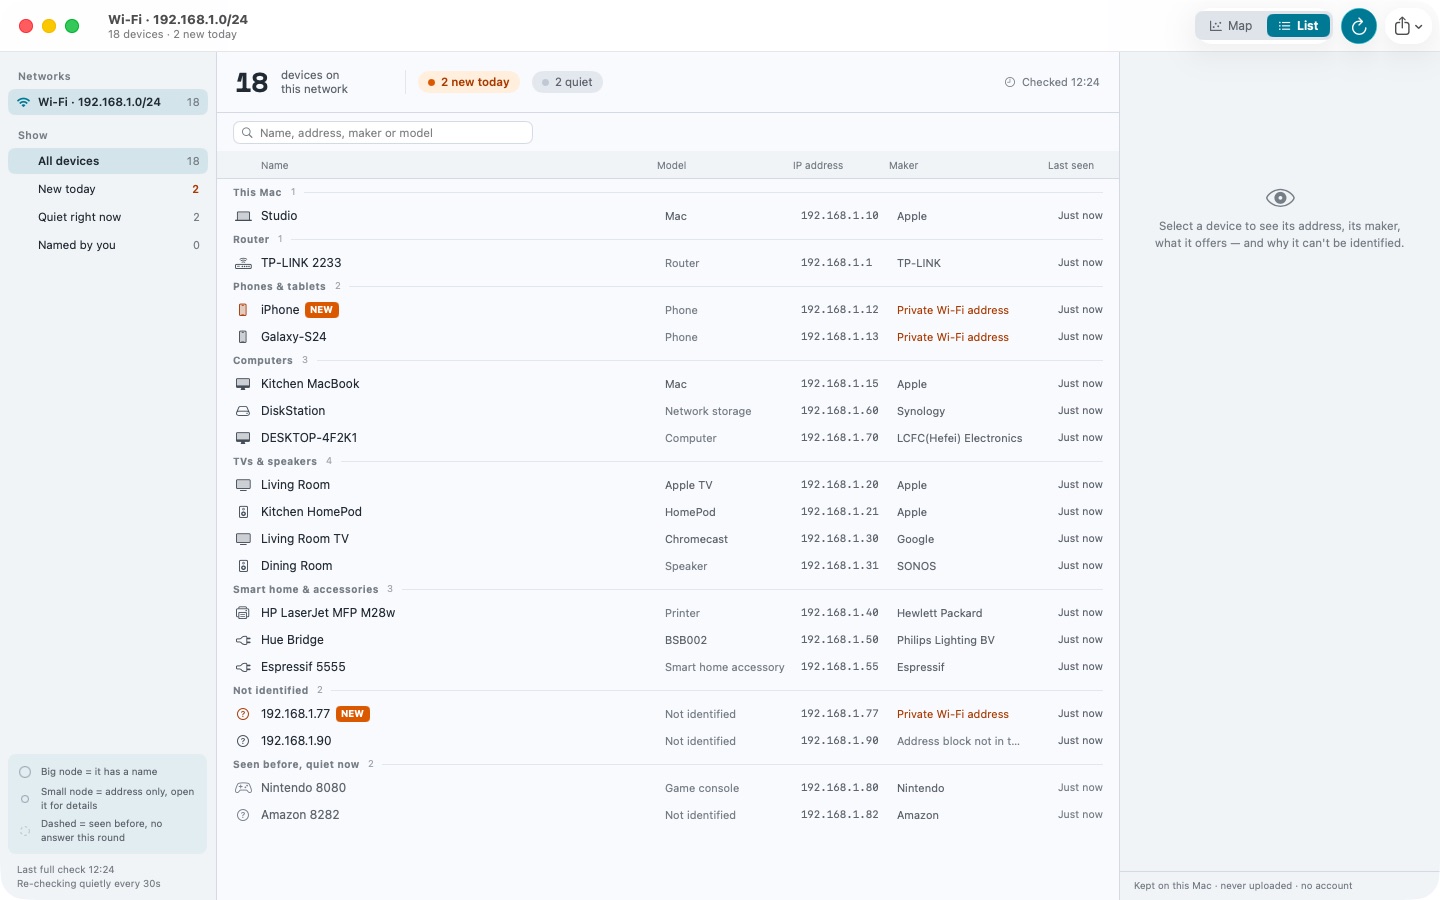Sort by the Last seen column header

(x=1071, y=166)
